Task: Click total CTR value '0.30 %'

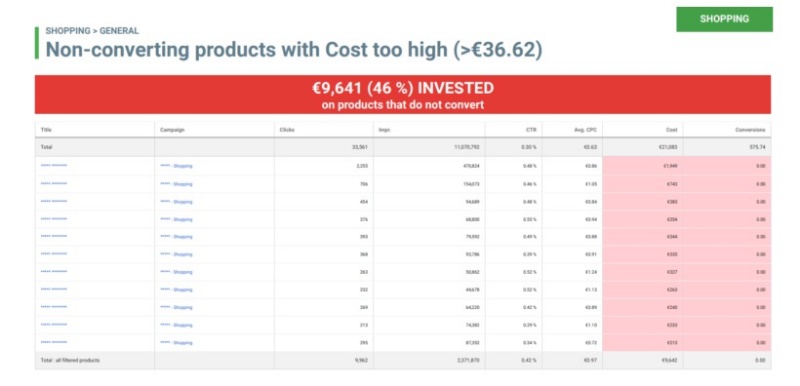Action: 530,147
